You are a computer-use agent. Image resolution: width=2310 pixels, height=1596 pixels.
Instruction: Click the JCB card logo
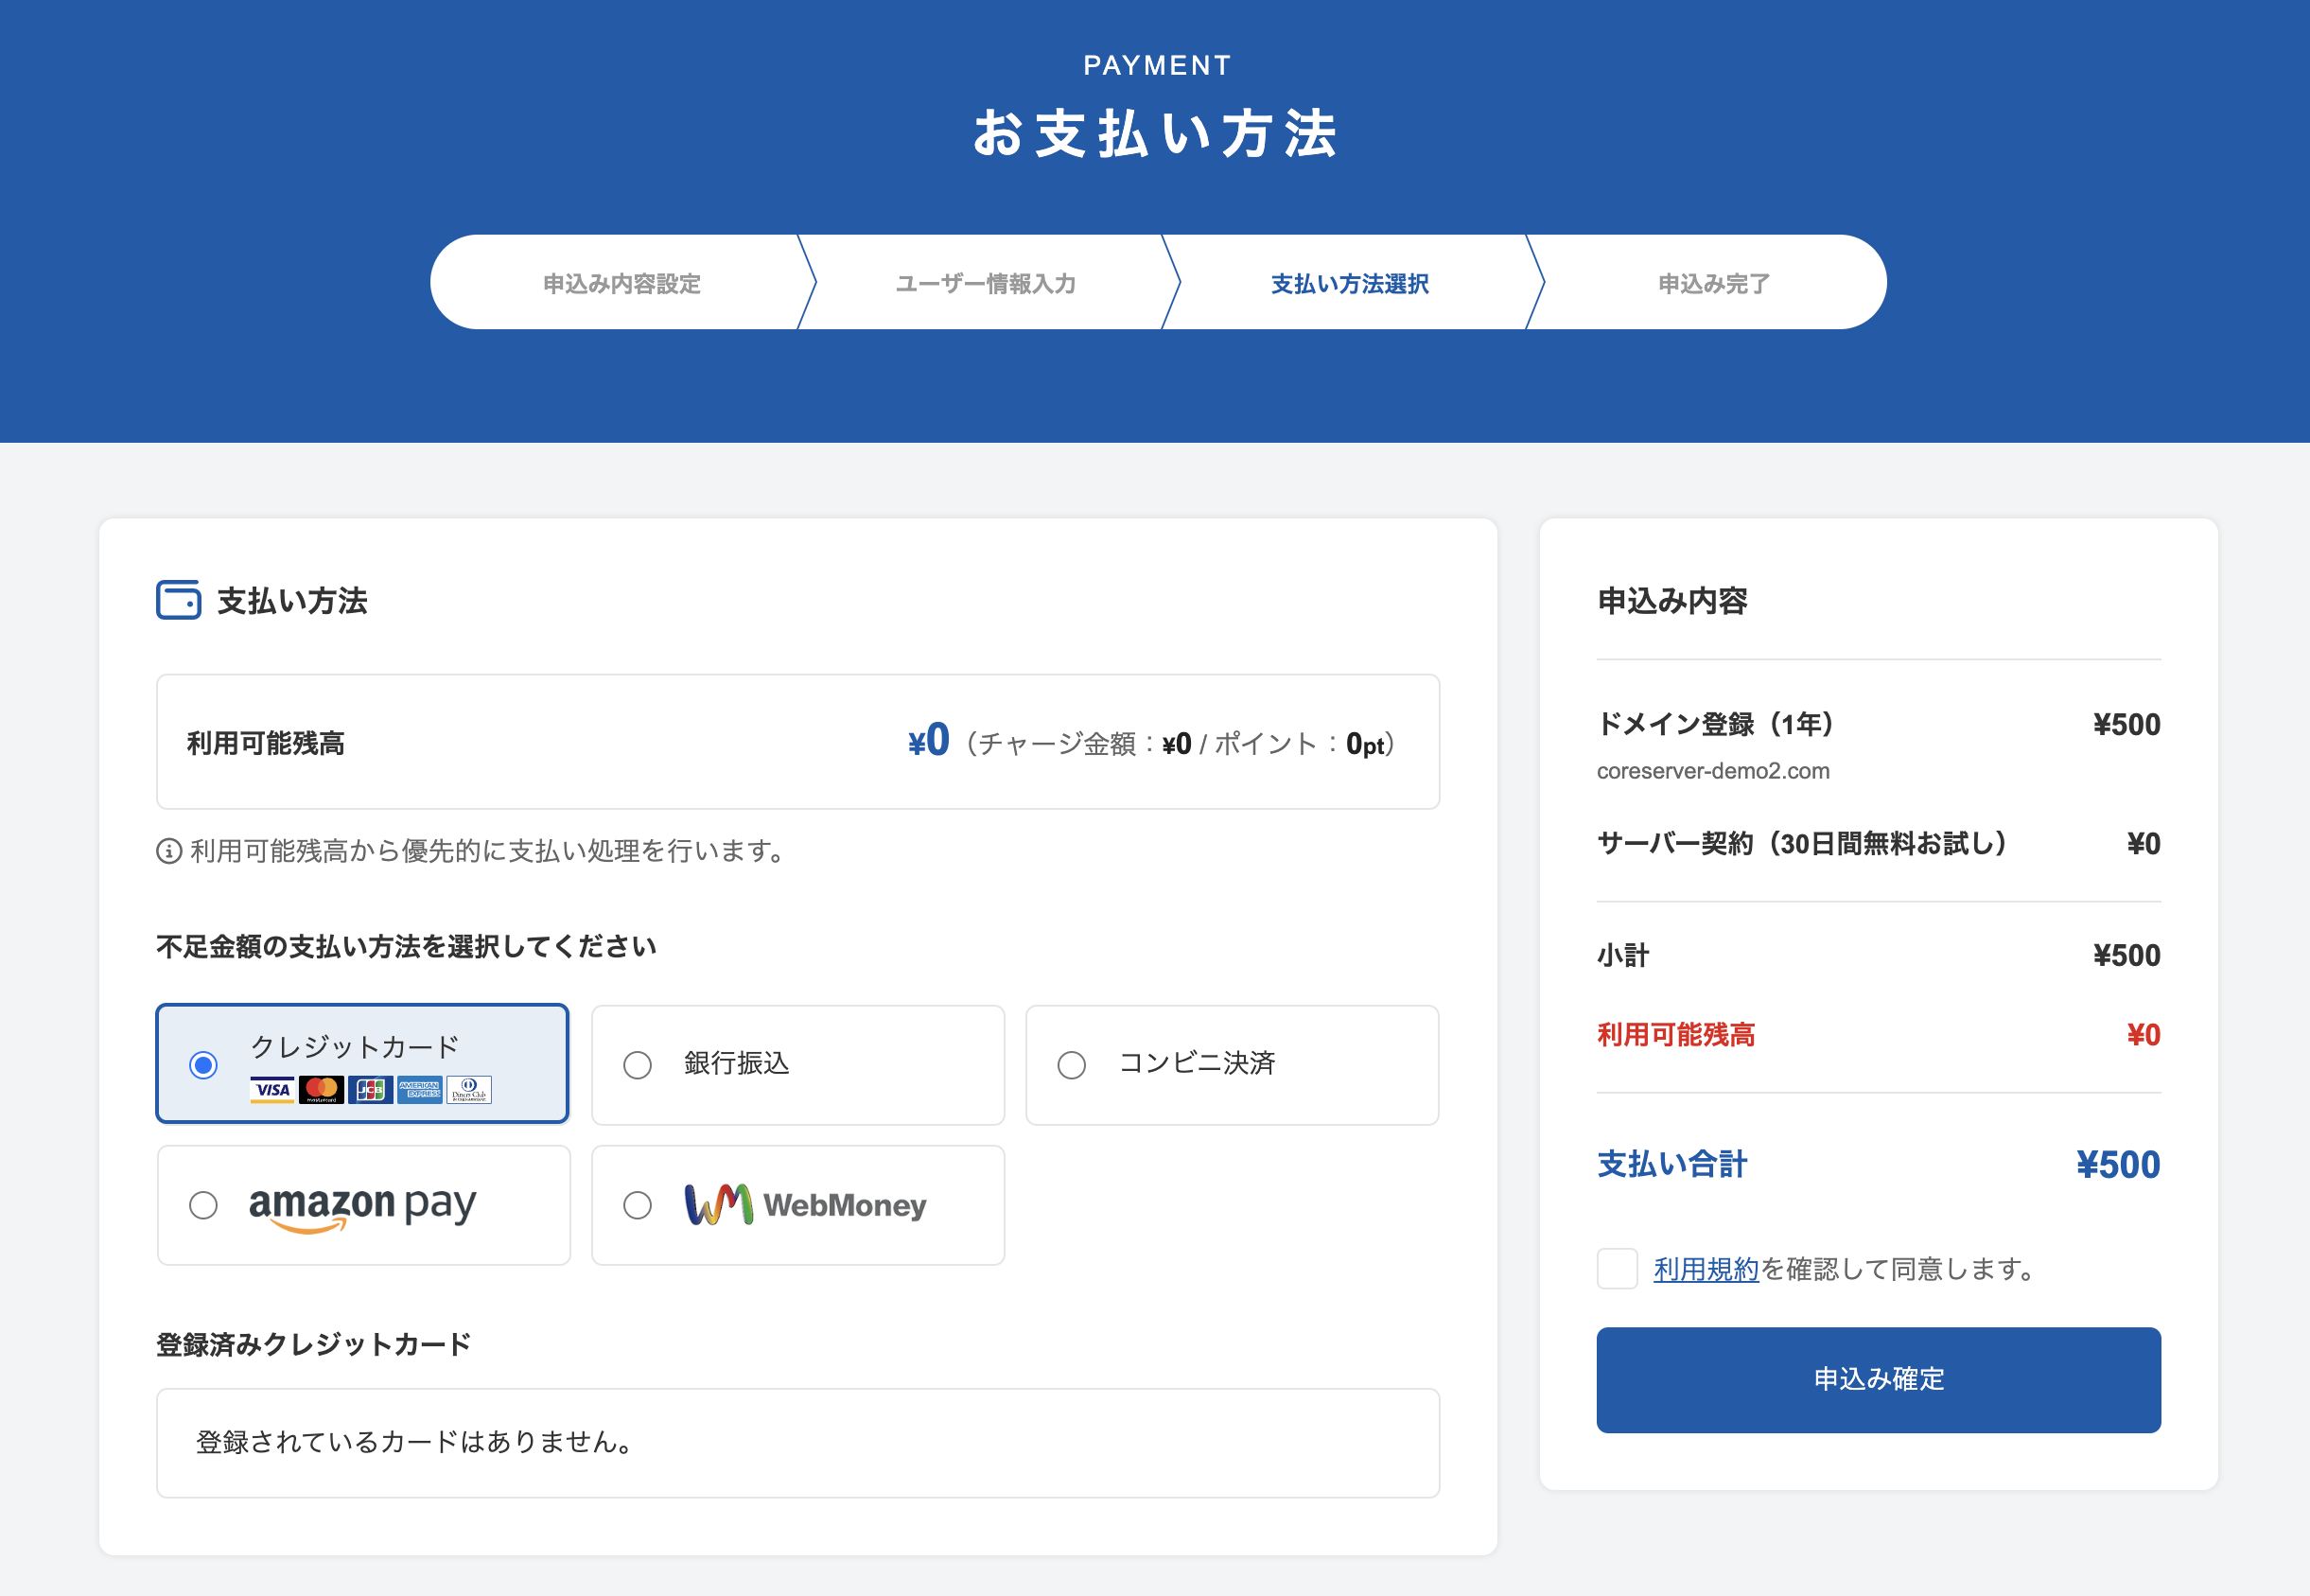pyautogui.click(x=371, y=1090)
